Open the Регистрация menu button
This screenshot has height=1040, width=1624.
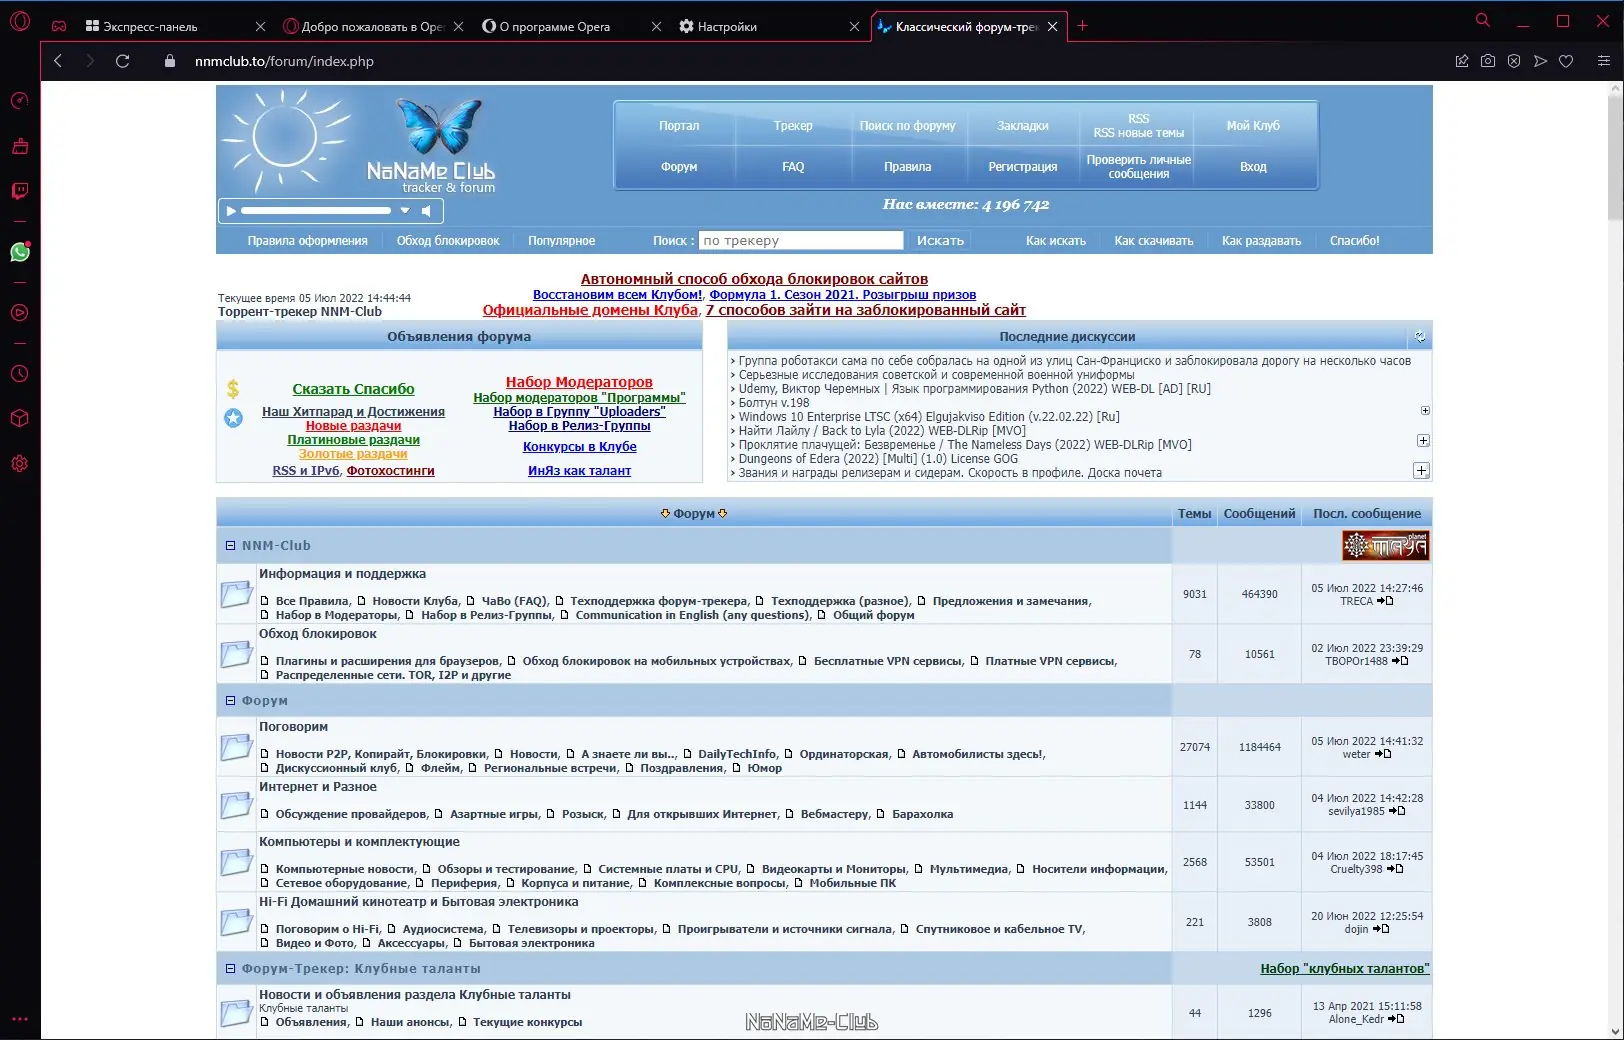click(x=1022, y=167)
